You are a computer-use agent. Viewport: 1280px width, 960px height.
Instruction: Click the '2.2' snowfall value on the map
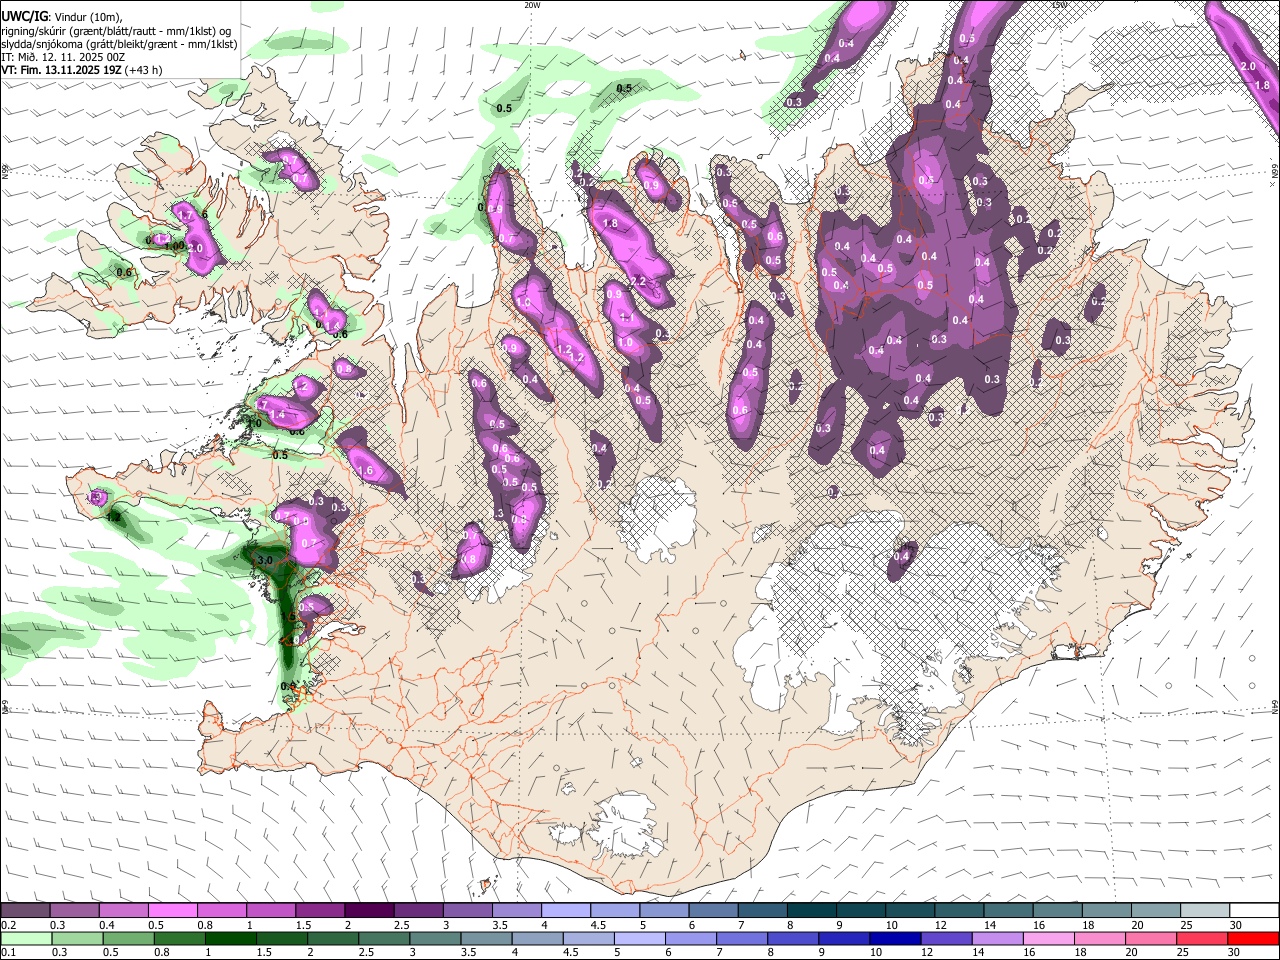(637, 283)
